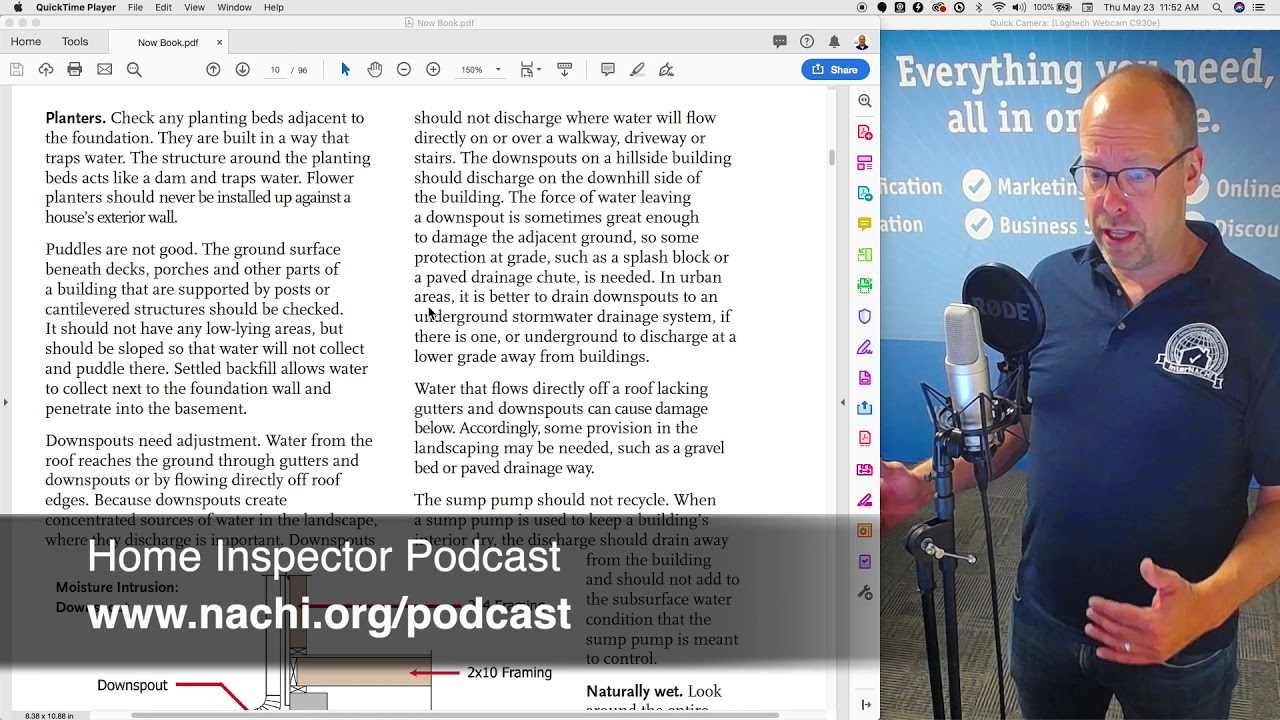Image resolution: width=1280 pixels, height=720 pixels.
Task: Open yellow Comment tool in right pane
Action: (x=865, y=224)
